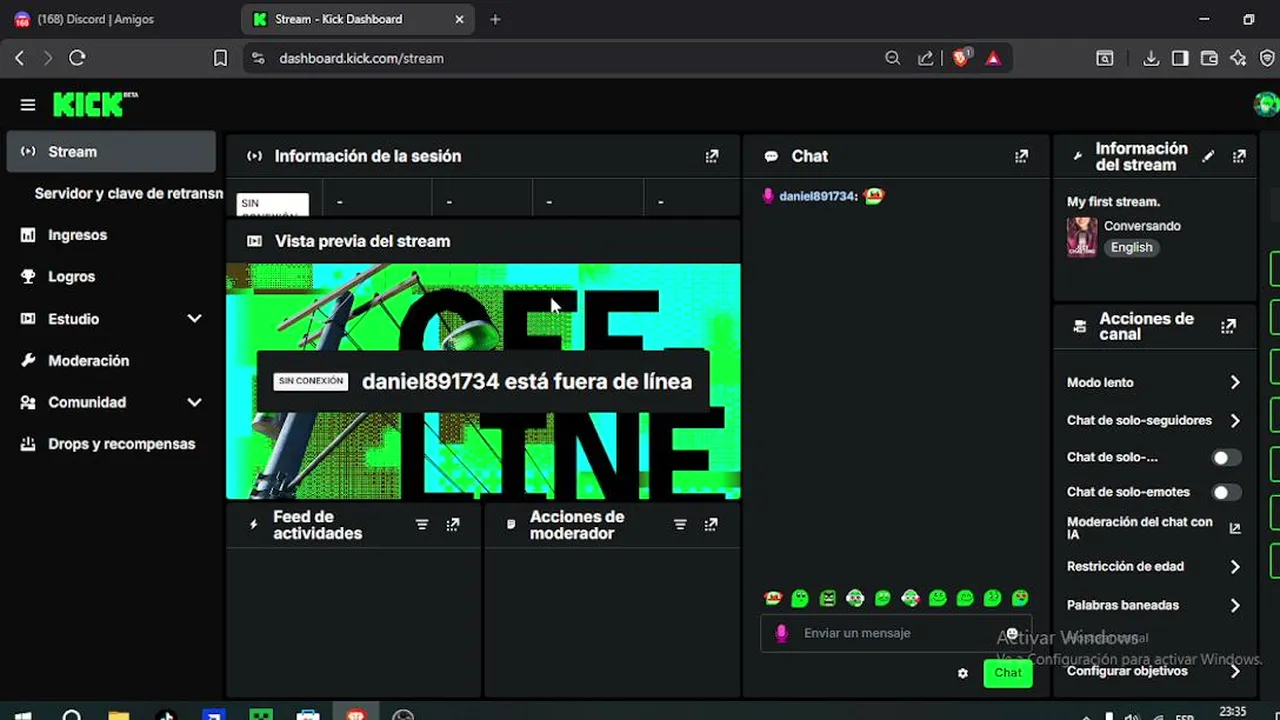Open chat settings gear icon

tap(962, 673)
